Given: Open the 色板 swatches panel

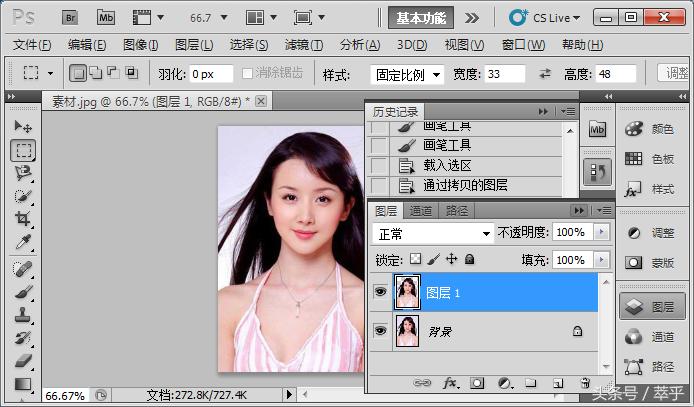Looking at the screenshot, I should coord(650,159).
